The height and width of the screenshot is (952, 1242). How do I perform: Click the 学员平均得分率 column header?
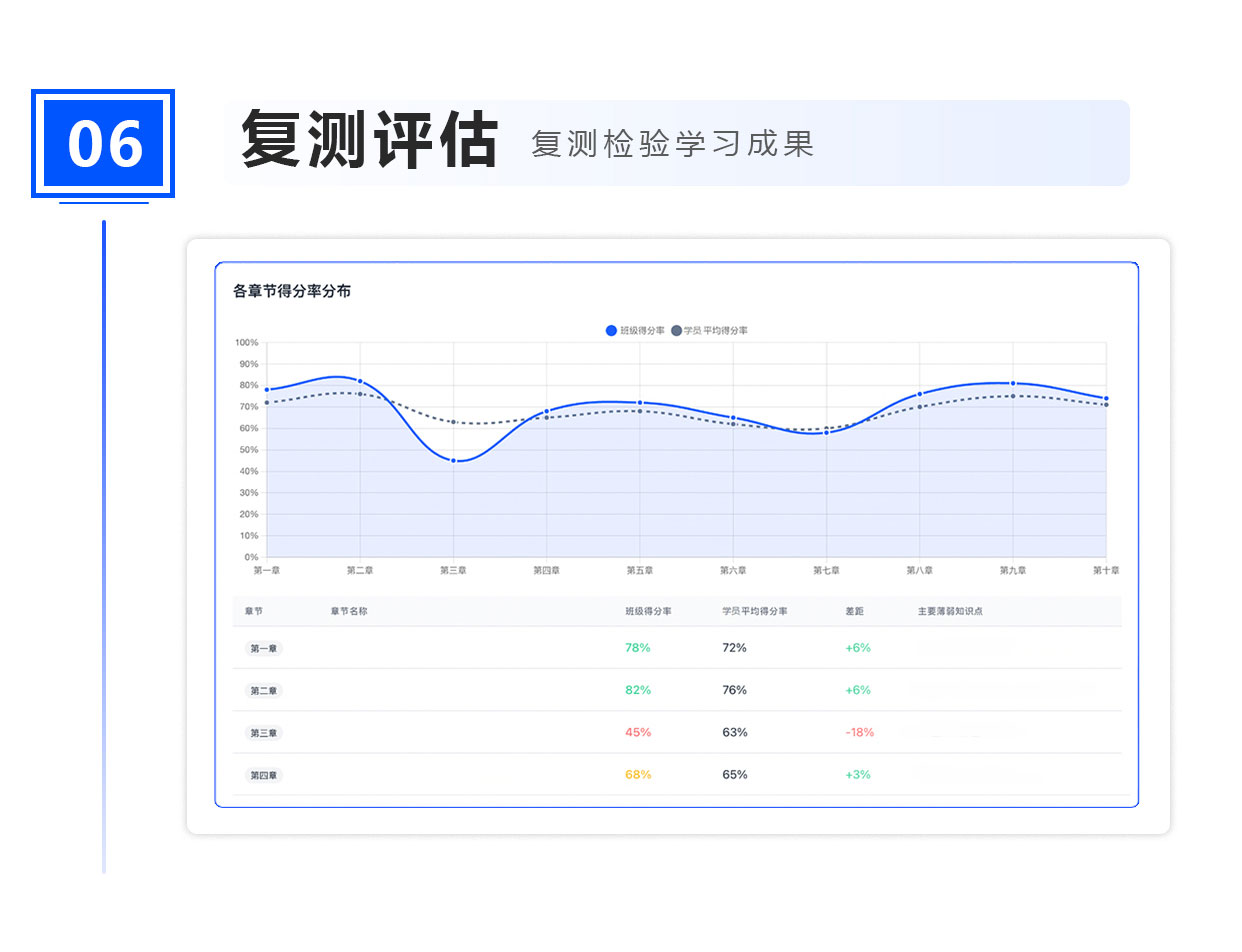[755, 611]
